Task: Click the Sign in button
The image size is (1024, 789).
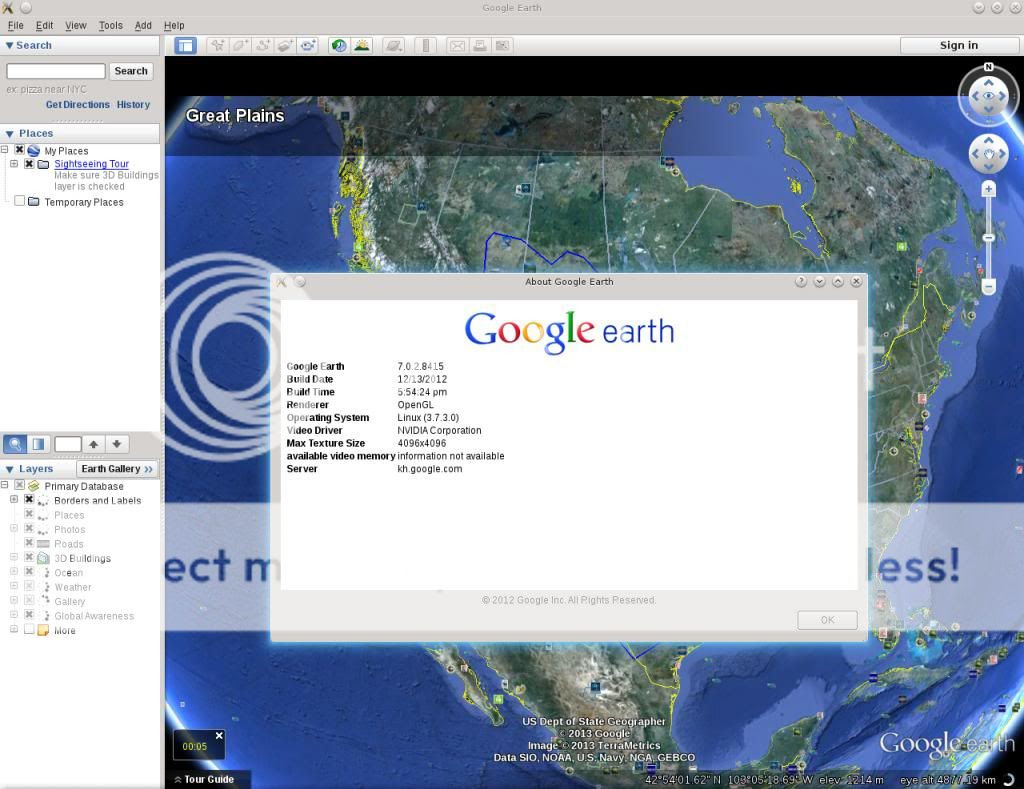Action: click(959, 45)
